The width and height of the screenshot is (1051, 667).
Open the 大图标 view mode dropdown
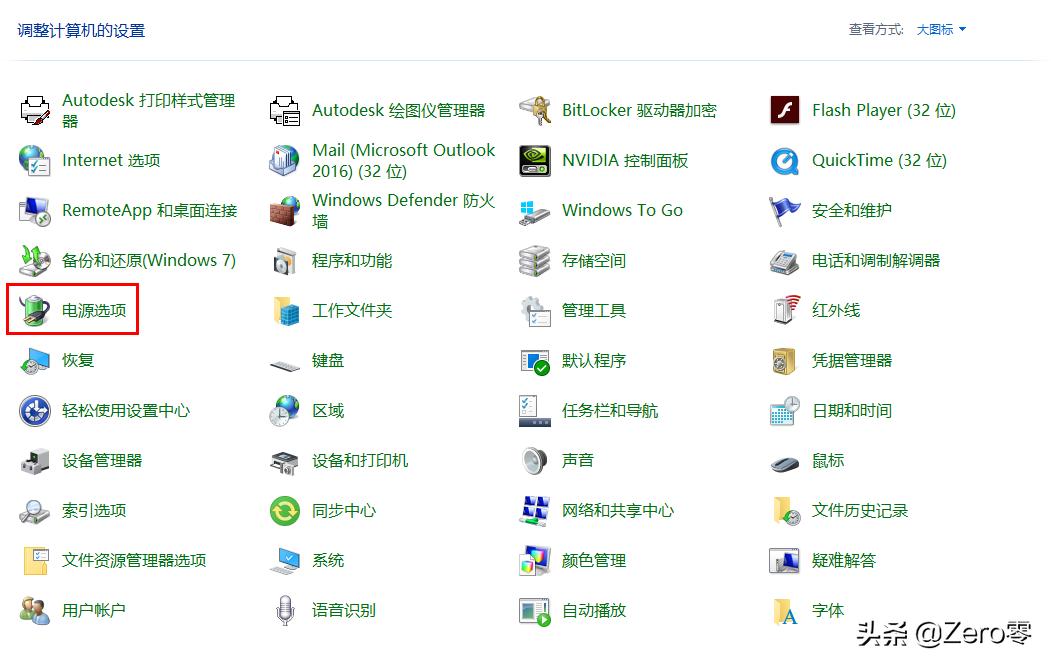(x=941, y=29)
